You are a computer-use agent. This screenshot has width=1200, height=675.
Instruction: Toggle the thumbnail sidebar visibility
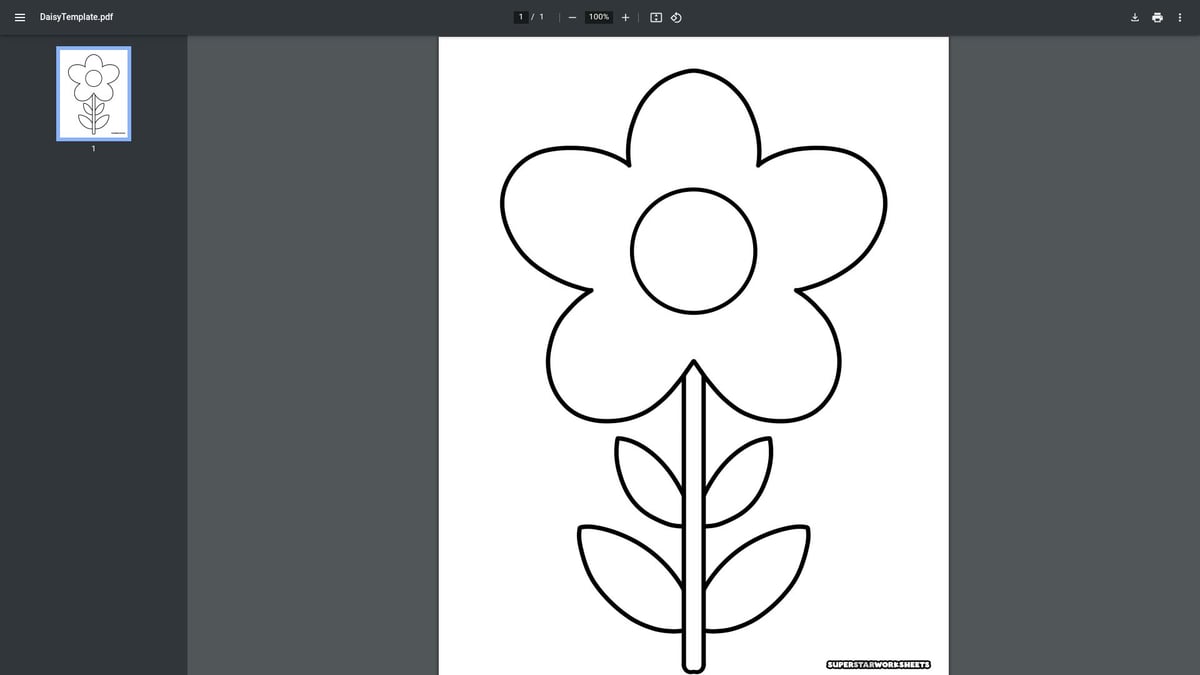tap(20, 17)
